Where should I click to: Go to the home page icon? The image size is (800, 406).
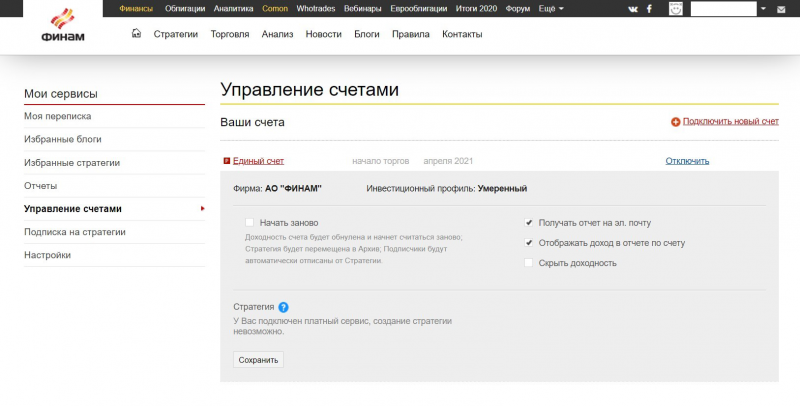pos(137,33)
